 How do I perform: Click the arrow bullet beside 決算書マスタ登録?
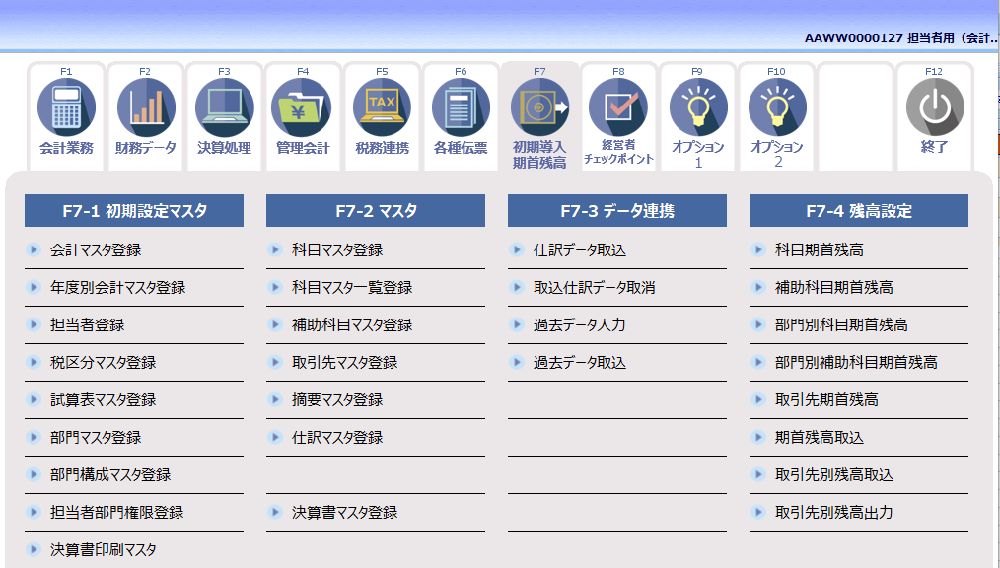[275, 512]
